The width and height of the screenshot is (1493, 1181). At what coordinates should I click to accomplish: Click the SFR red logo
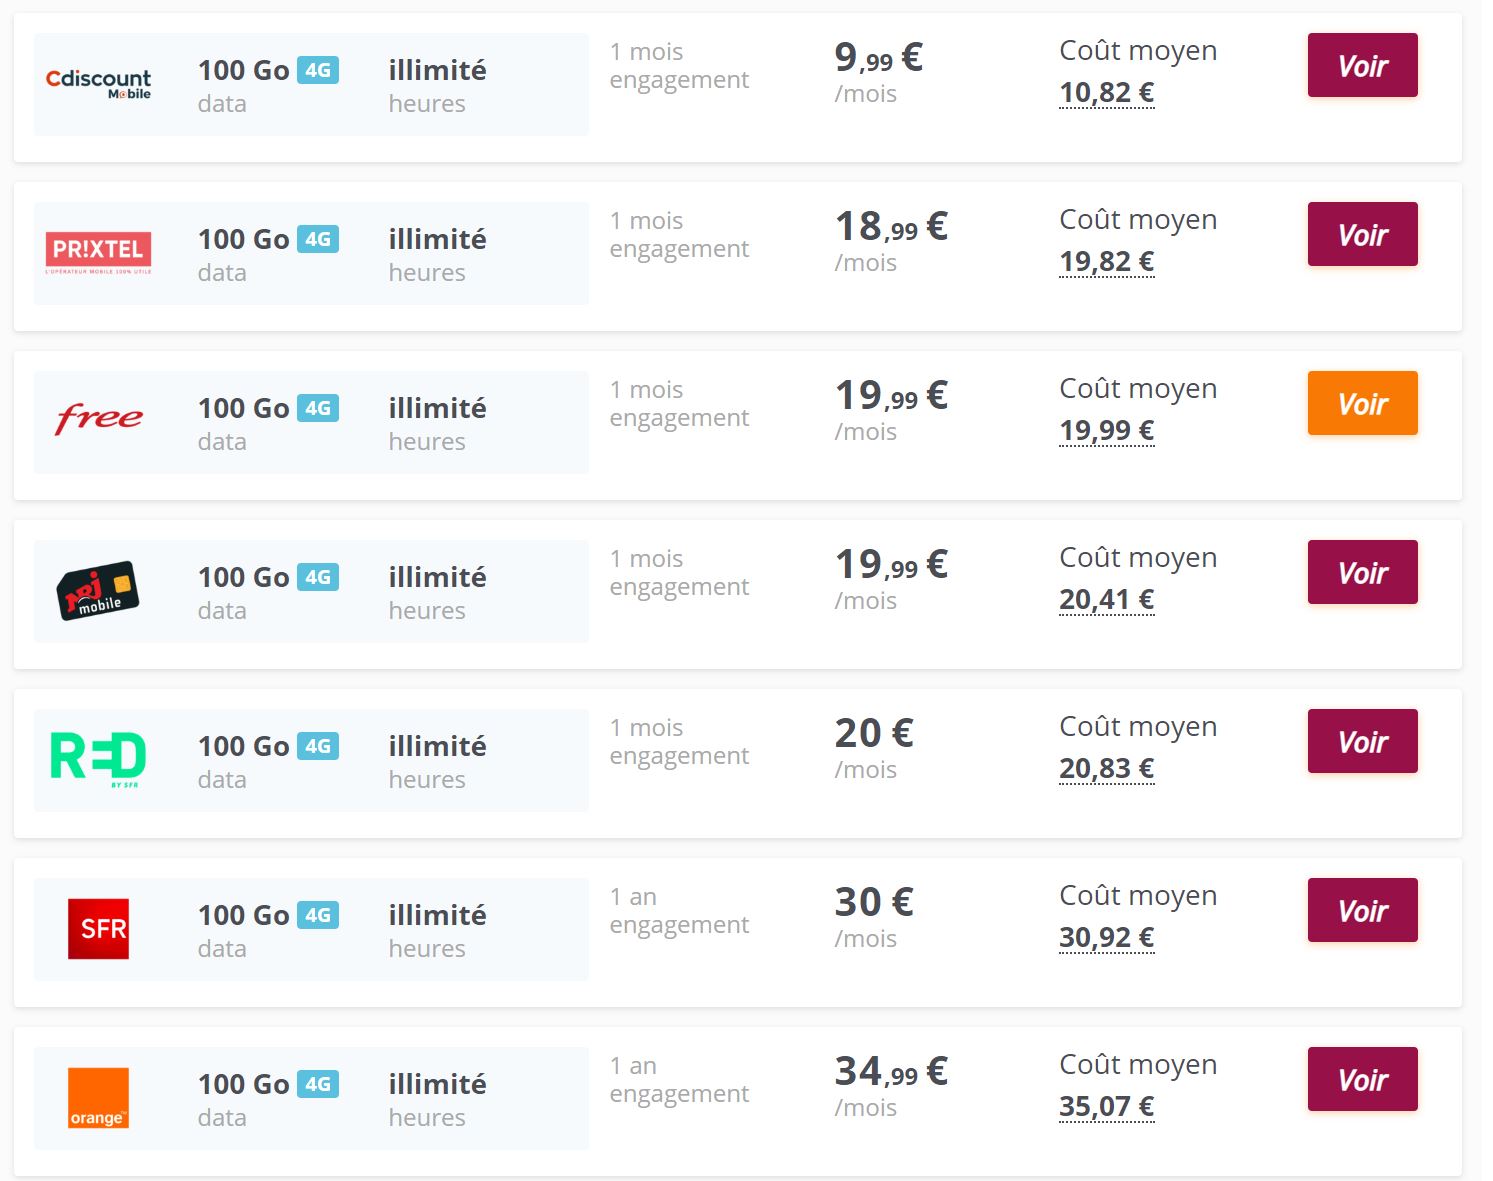click(x=98, y=928)
